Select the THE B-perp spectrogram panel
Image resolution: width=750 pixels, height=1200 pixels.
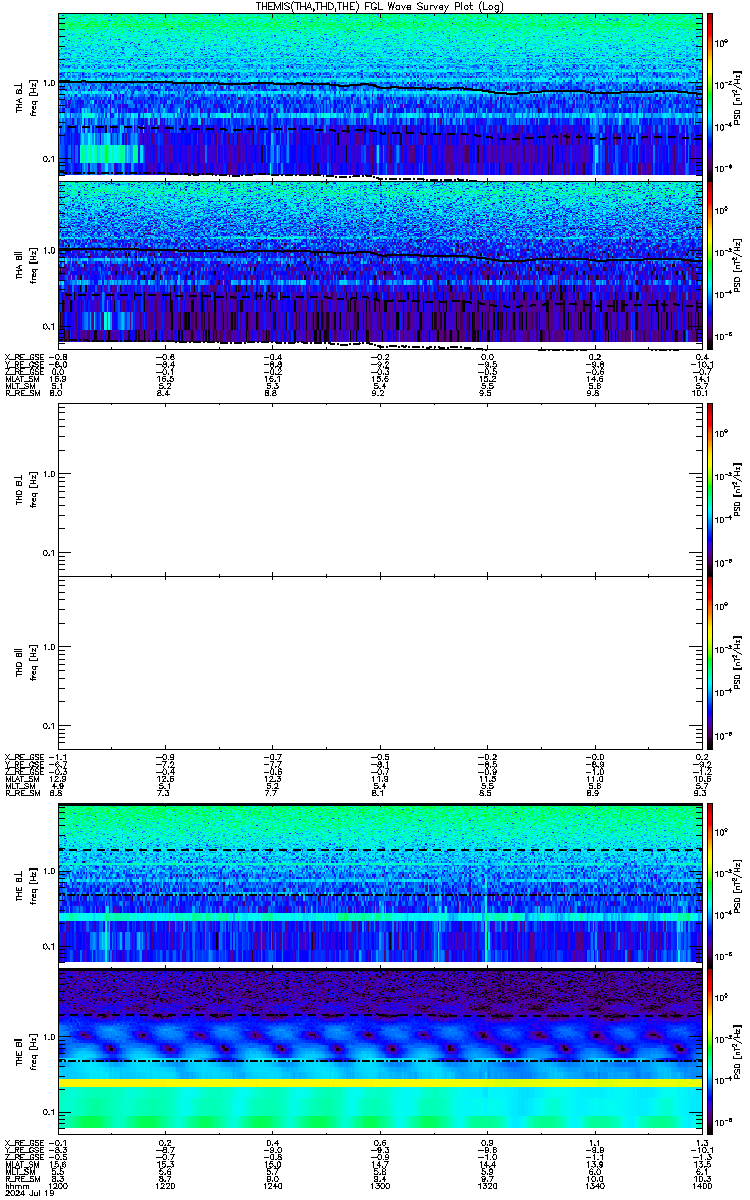click(x=380, y=884)
